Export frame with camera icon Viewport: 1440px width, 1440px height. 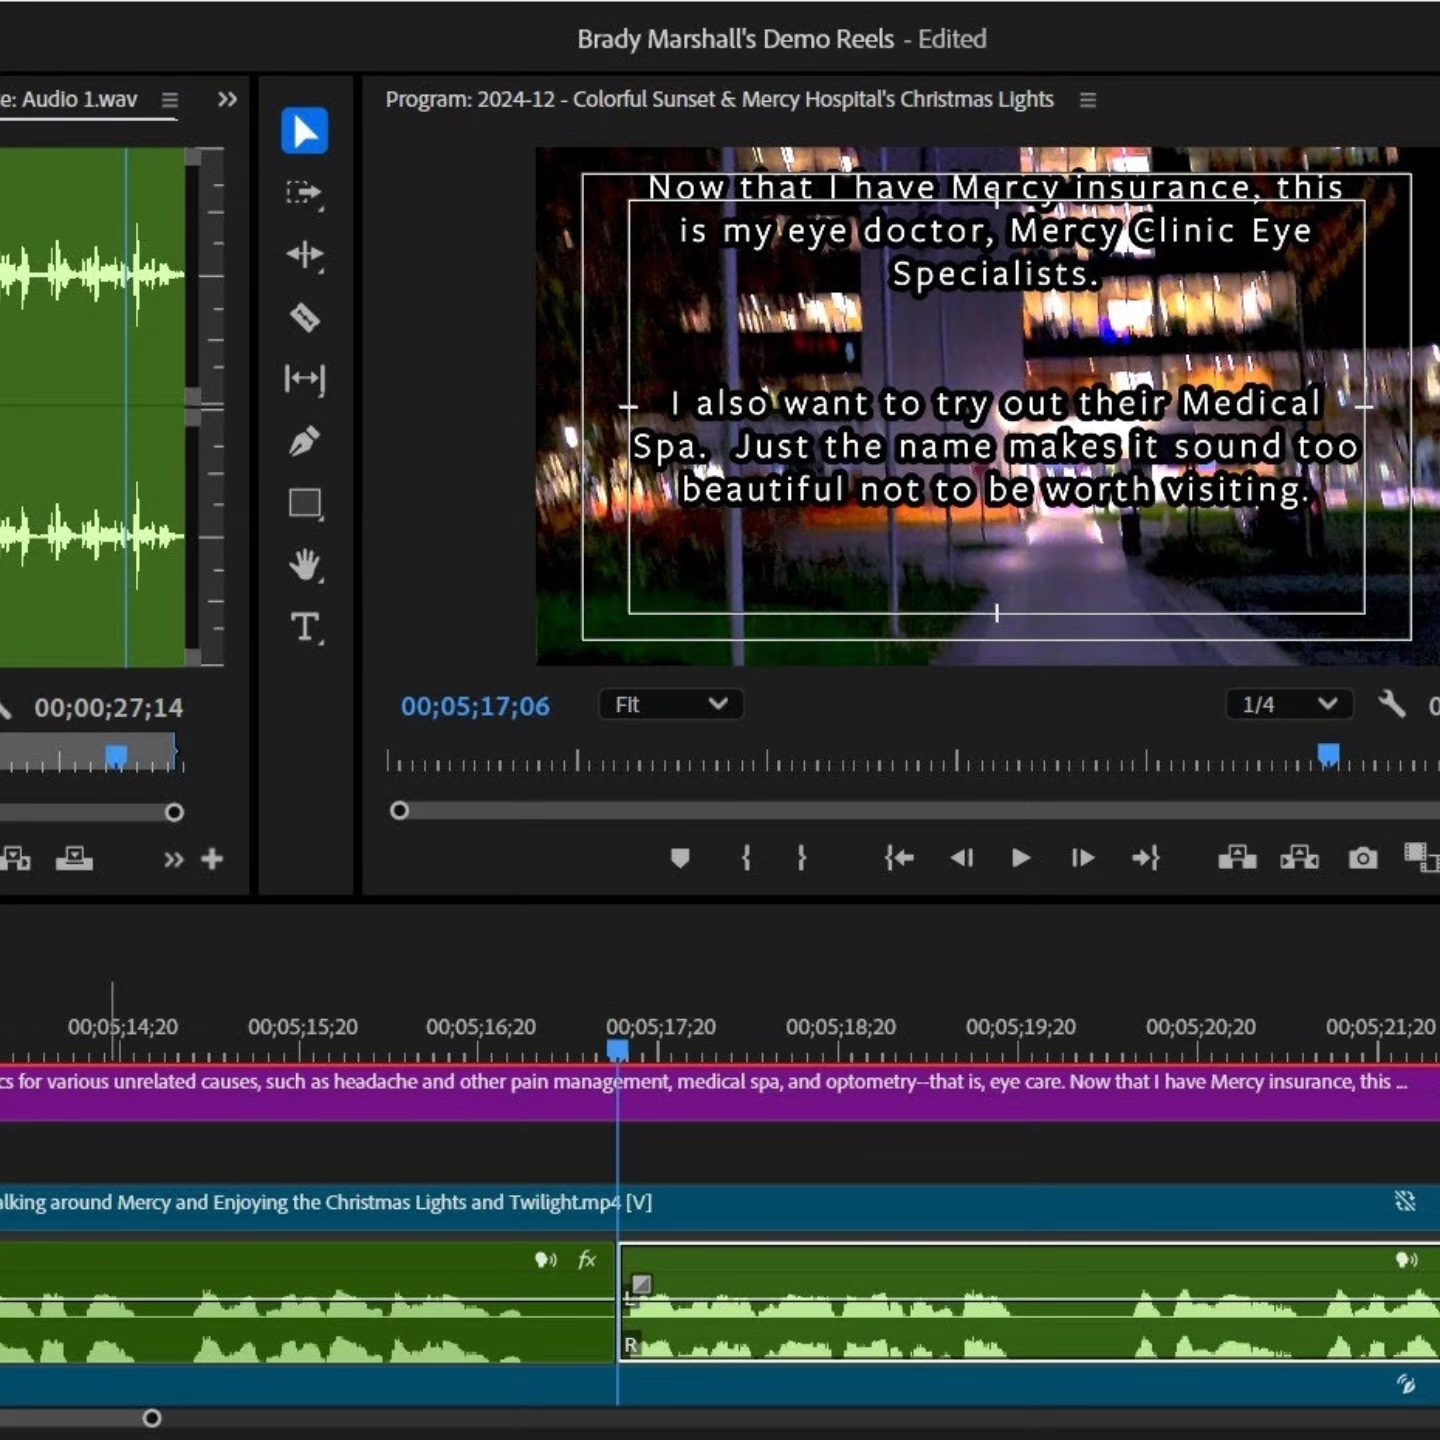pos(1363,858)
